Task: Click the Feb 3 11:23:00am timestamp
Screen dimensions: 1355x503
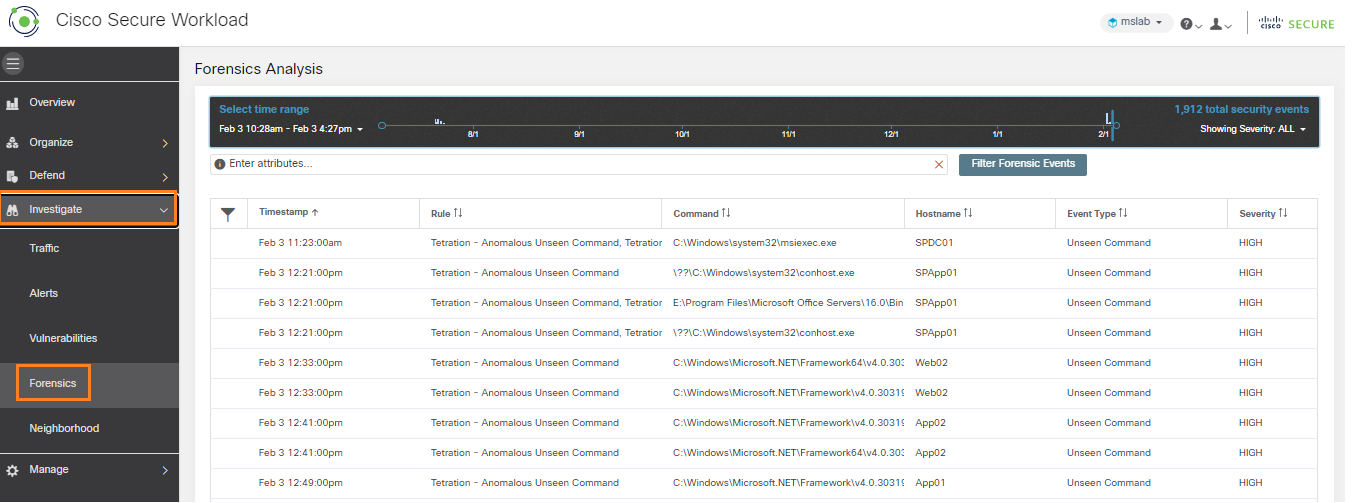Action: (x=300, y=243)
